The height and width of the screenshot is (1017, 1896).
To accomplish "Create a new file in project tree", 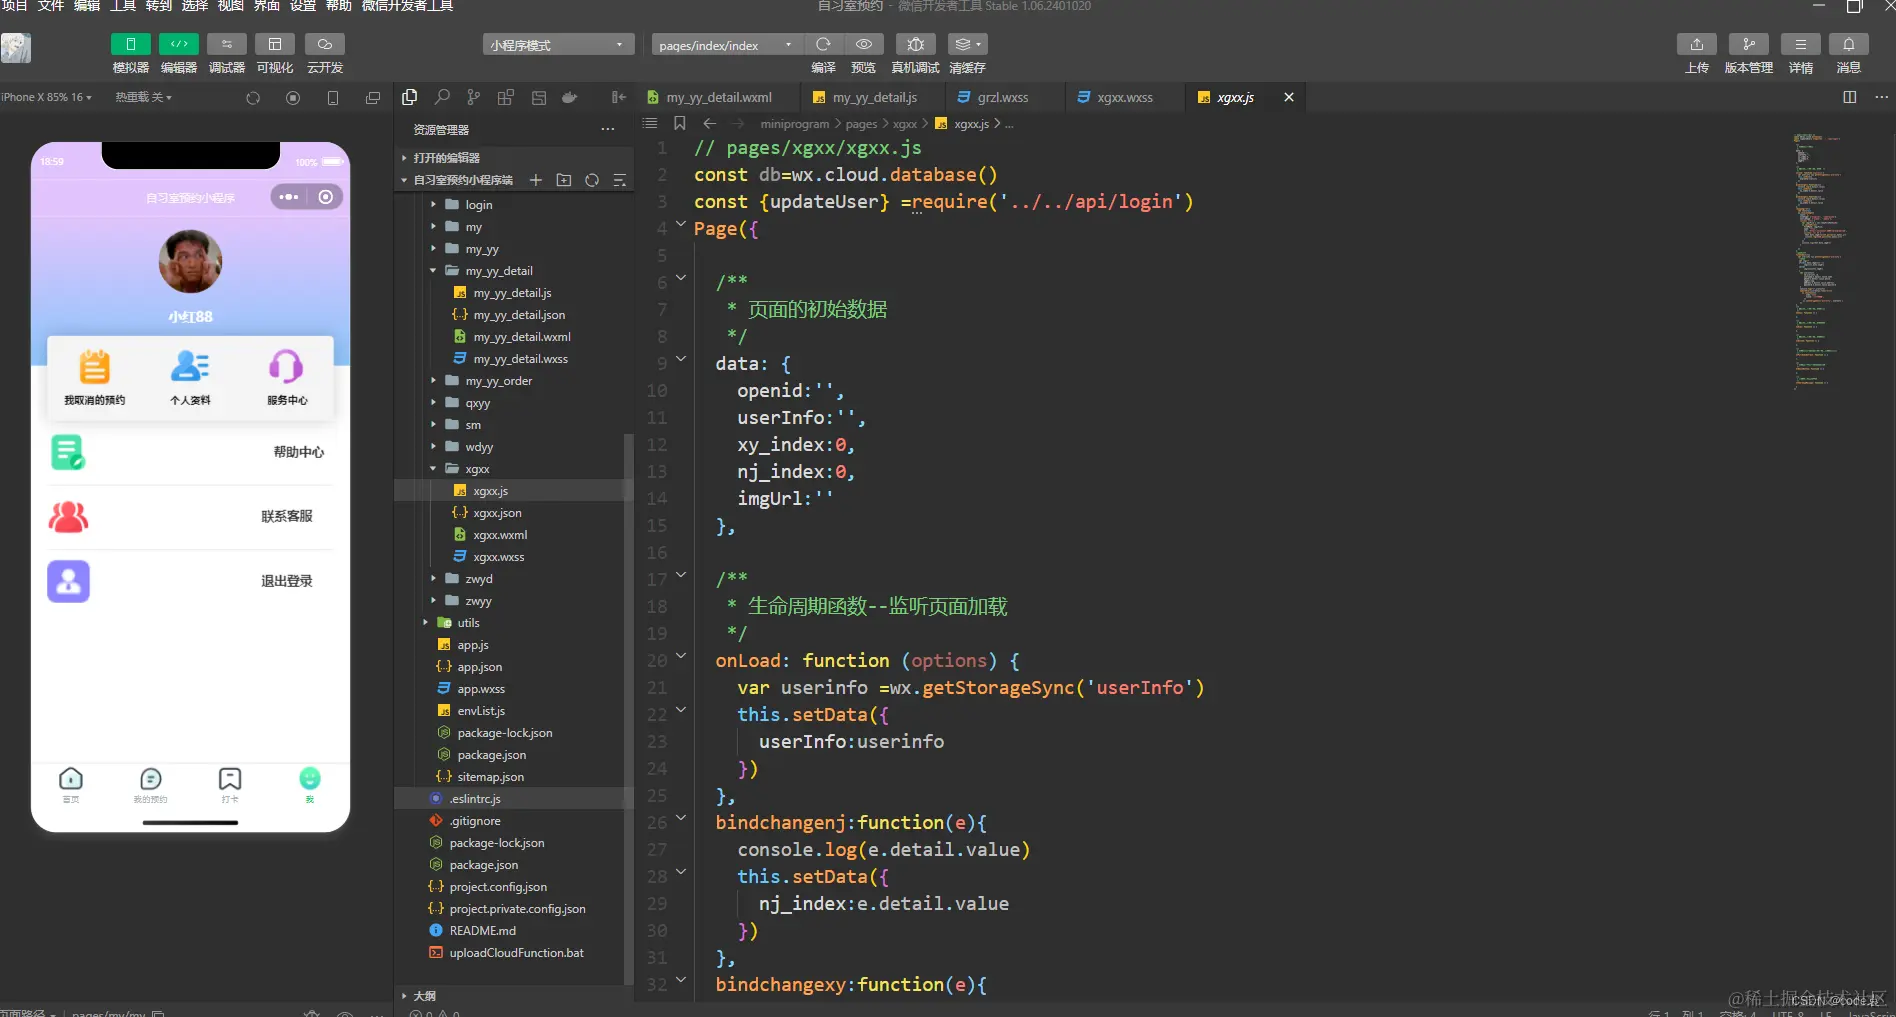I will pyautogui.click(x=536, y=180).
